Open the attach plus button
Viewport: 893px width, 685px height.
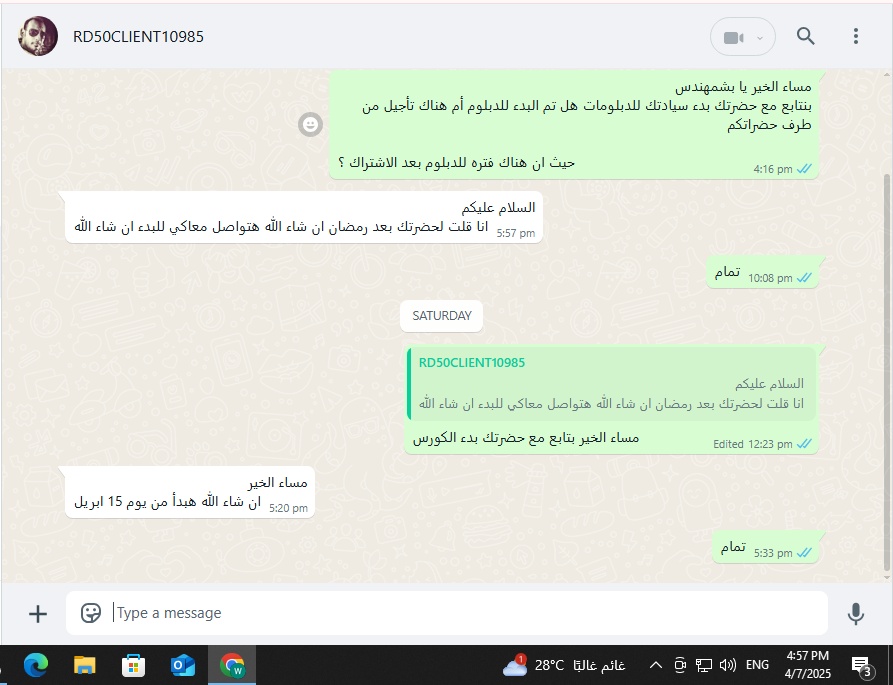pyautogui.click(x=38, y=614)
